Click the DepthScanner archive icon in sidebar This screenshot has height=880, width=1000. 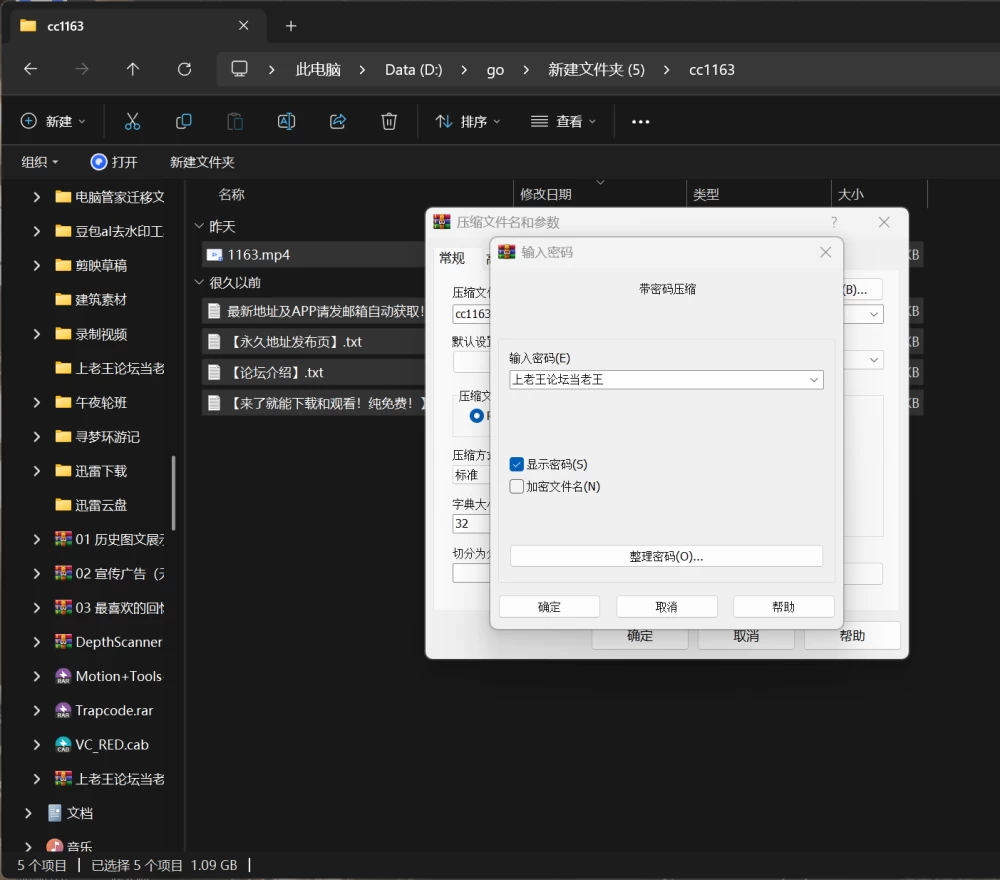(x=63, y=642)
